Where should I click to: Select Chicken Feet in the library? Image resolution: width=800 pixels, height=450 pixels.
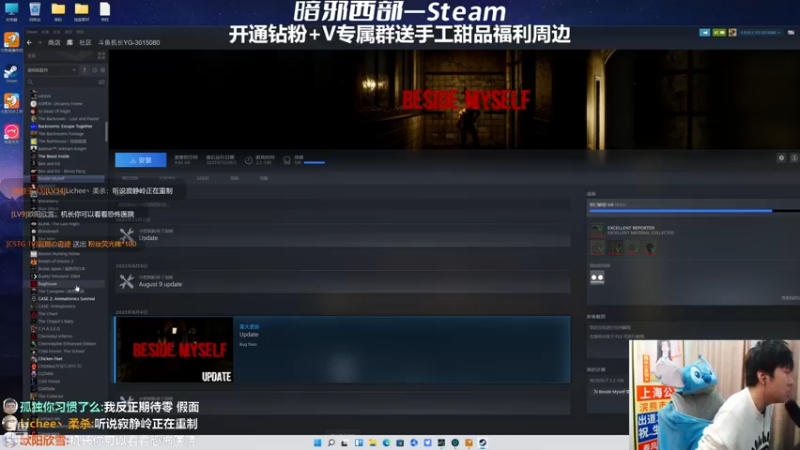(x=50, y=359)
